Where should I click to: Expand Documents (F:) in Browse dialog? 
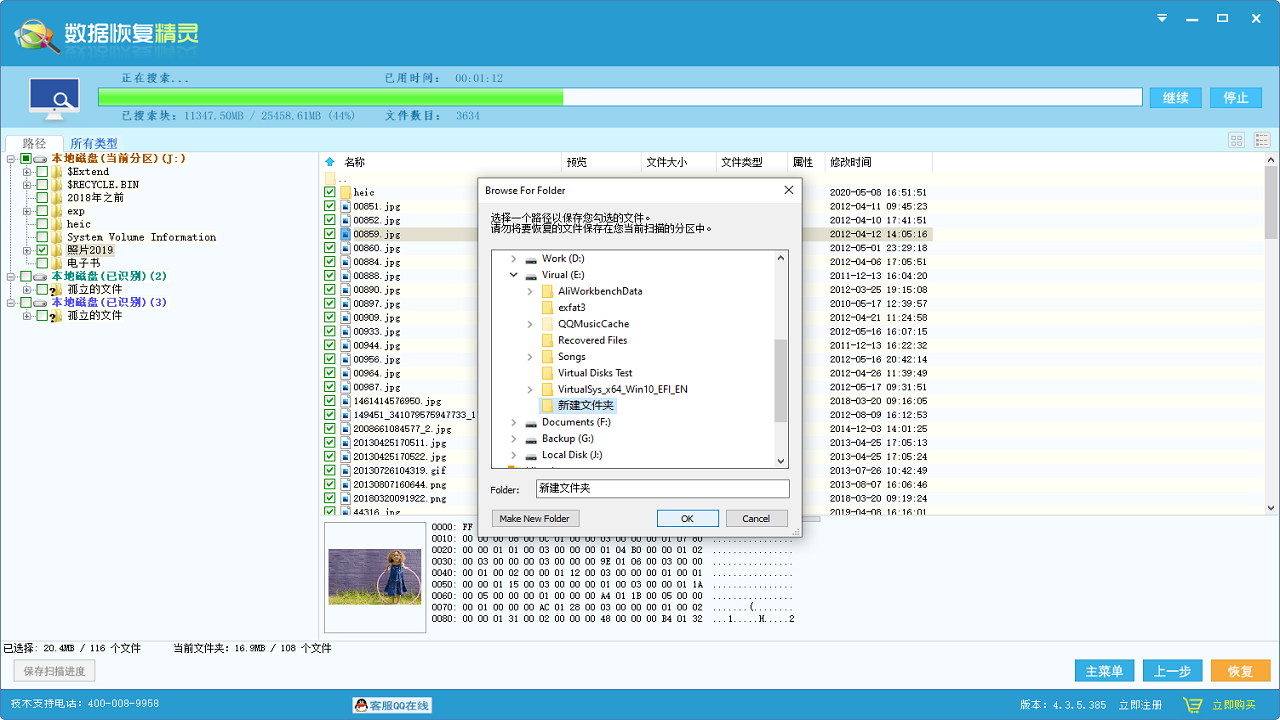coord(513,422)
